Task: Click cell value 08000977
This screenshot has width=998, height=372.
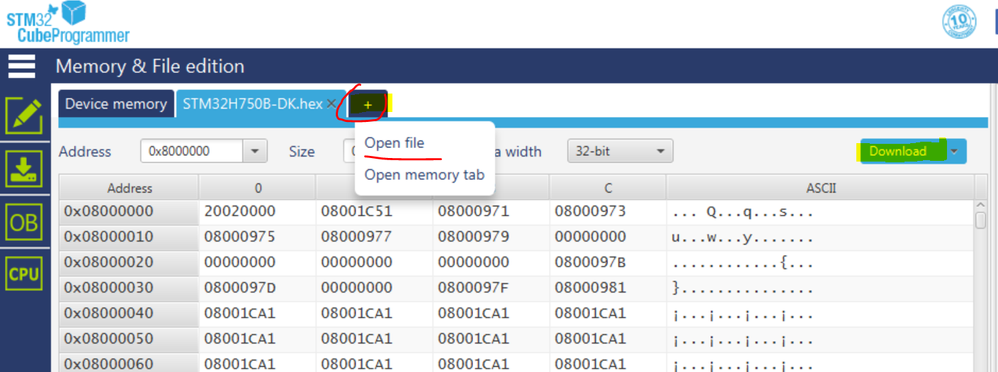Action: pyautogui.click(x=356, y=237)
